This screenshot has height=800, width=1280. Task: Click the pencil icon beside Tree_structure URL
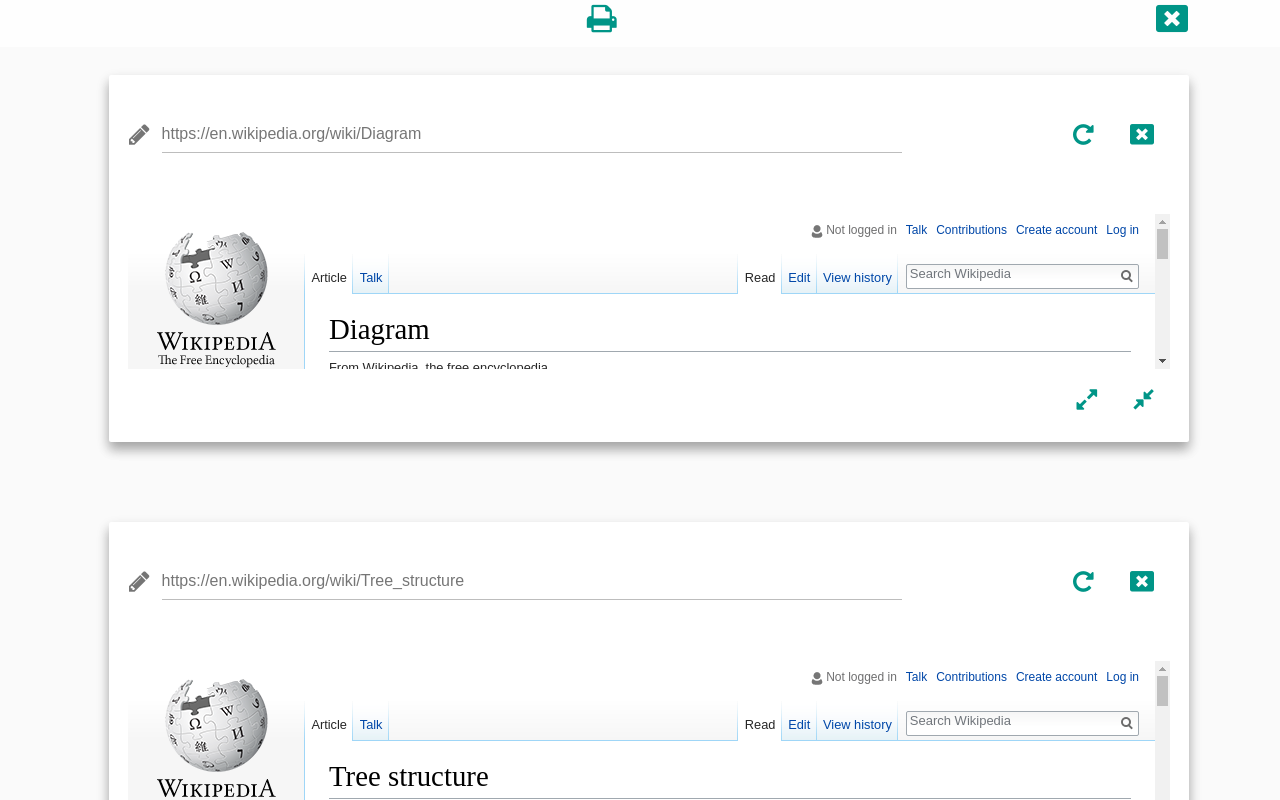tap(139, 582)
